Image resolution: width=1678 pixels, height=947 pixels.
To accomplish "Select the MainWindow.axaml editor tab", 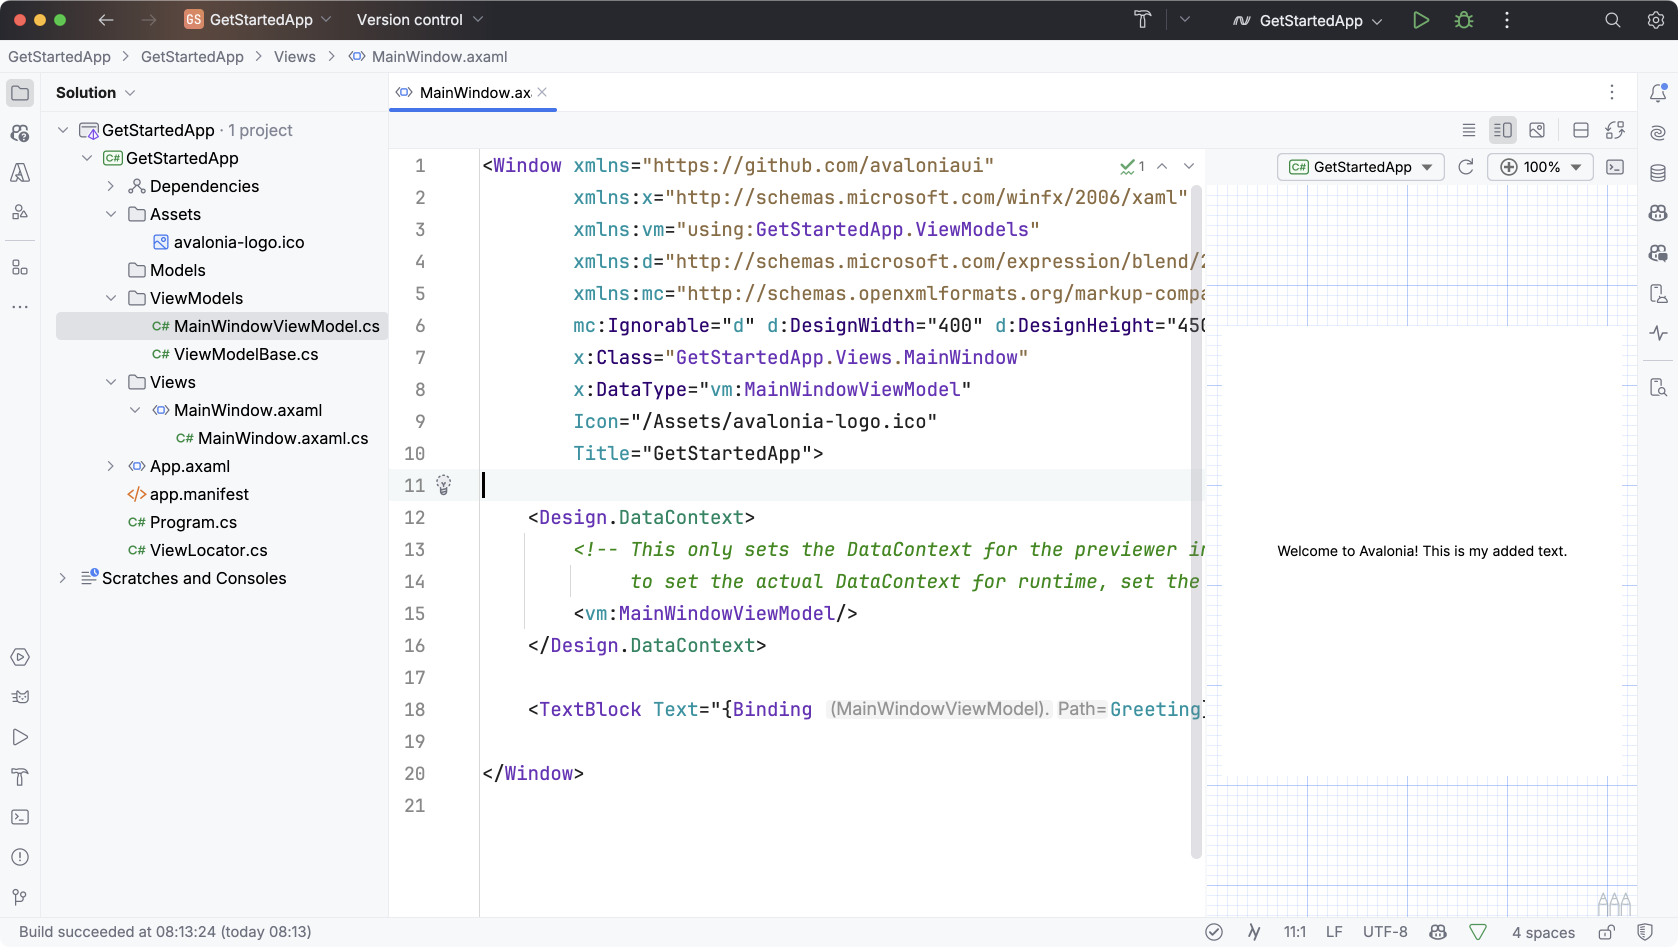I will pyautogui.click(x=470, y=92).
